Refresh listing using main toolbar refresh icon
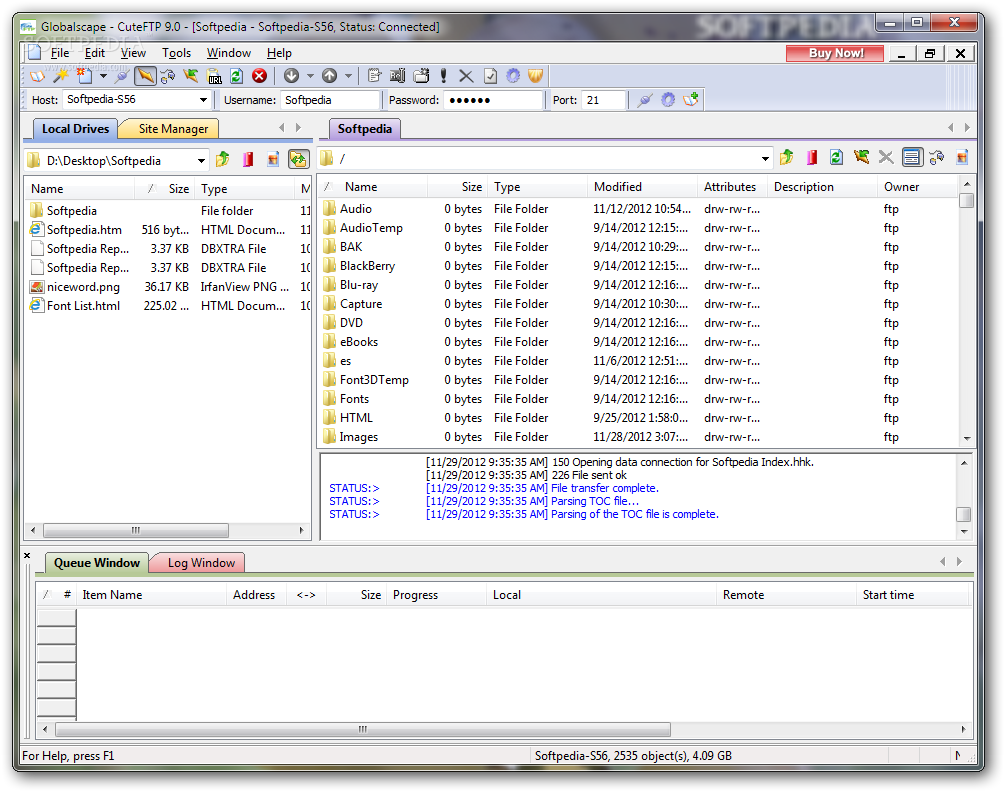 (237, 76)
